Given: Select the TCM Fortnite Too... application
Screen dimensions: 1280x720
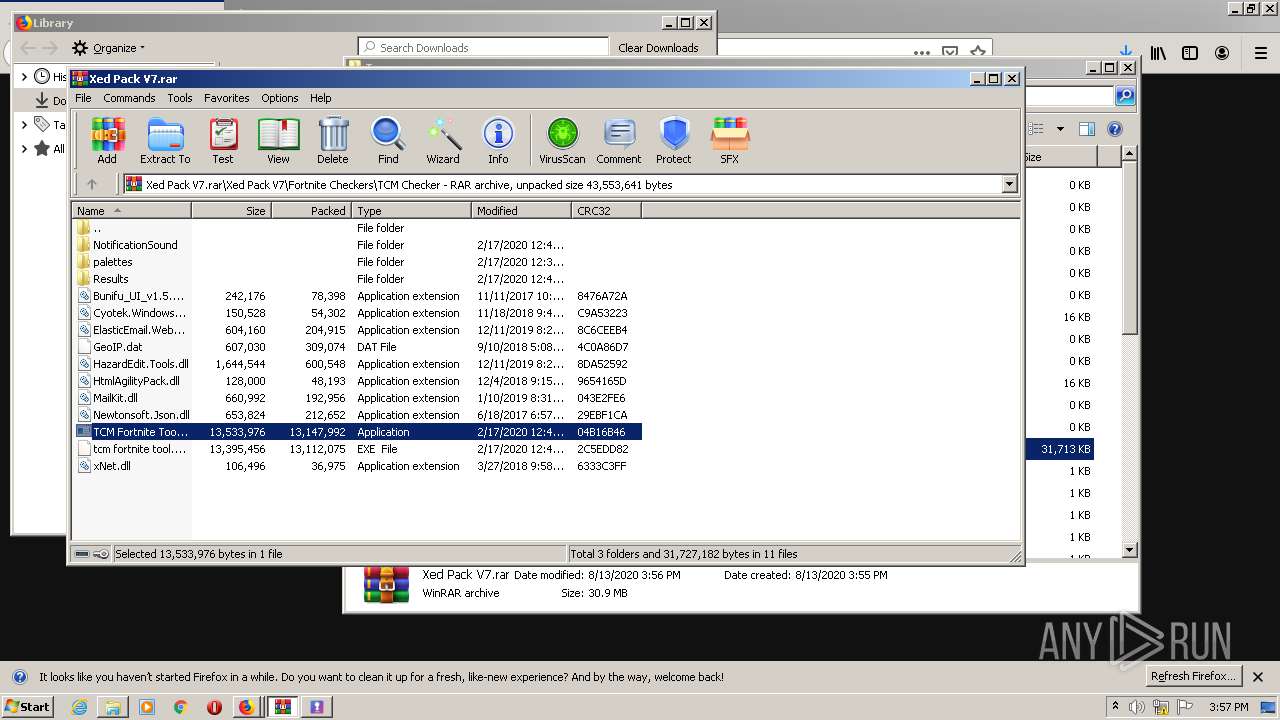Looking at the screenshot, I should coord(357,432).
